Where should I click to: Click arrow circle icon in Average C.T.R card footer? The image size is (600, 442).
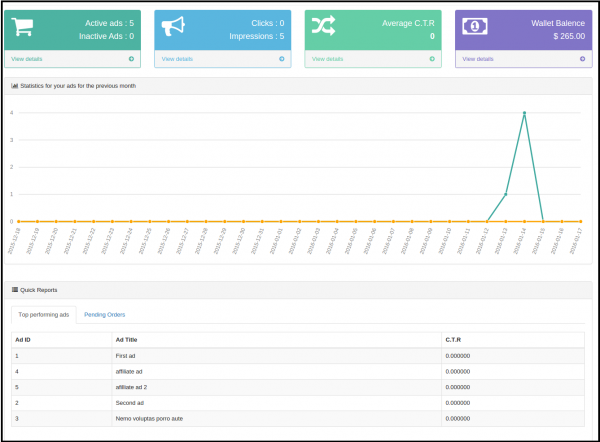tap(432, 59)
